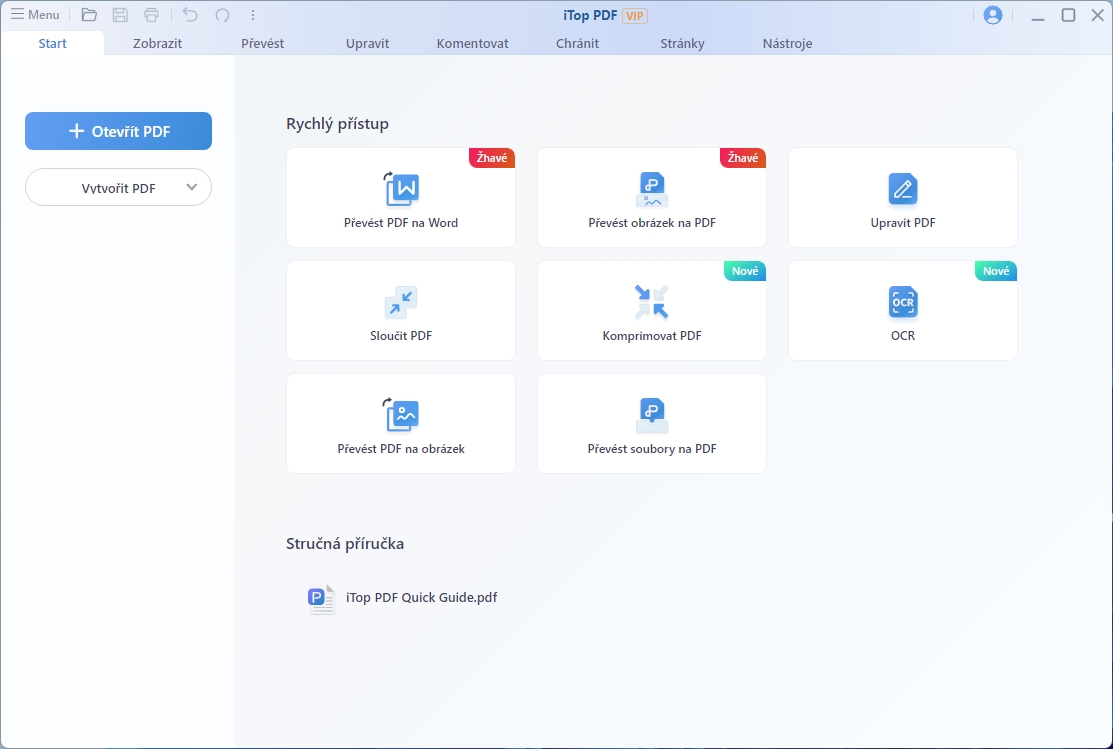This screenshot has width=1113, height=749.
Task: Click the Převést PDF na Word icon
Action: pos(401,189)
